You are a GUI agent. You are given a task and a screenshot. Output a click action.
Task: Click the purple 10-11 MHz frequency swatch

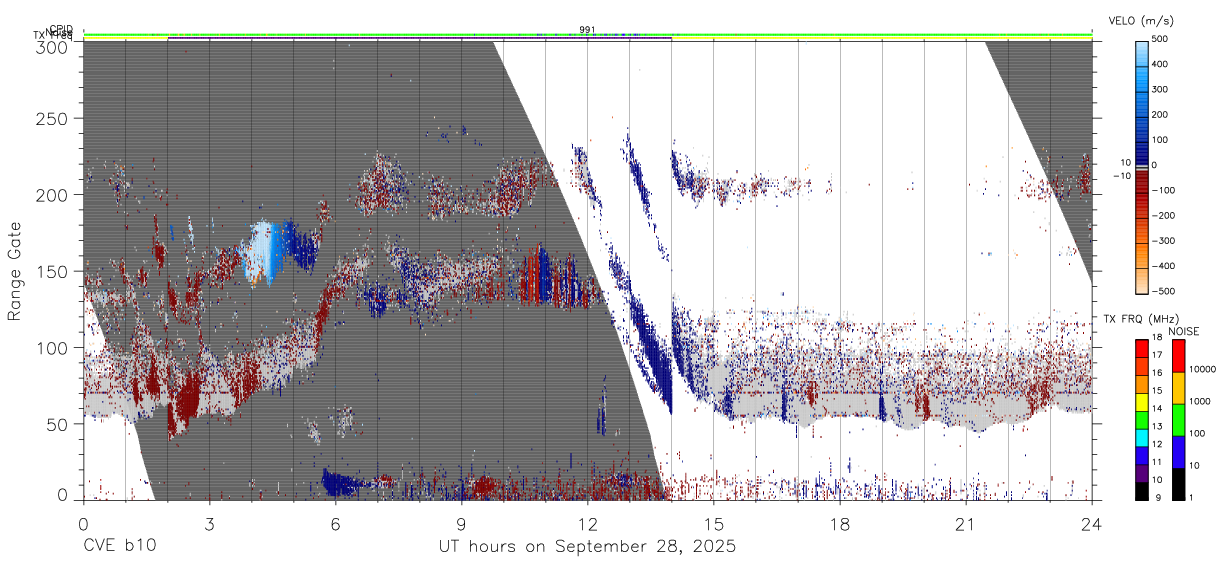[1141, 473]
